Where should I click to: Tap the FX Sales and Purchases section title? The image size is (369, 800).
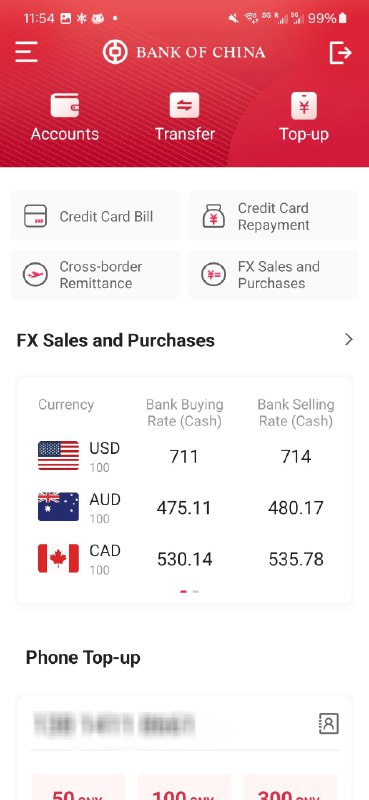[x=116, y=340]
